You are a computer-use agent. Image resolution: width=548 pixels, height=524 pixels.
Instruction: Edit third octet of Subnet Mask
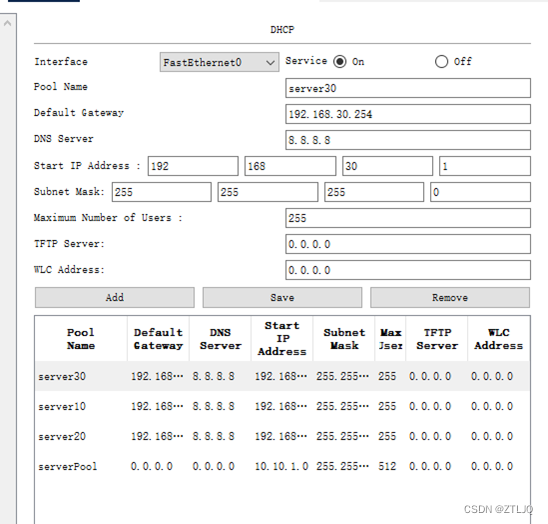pos(374,192)
